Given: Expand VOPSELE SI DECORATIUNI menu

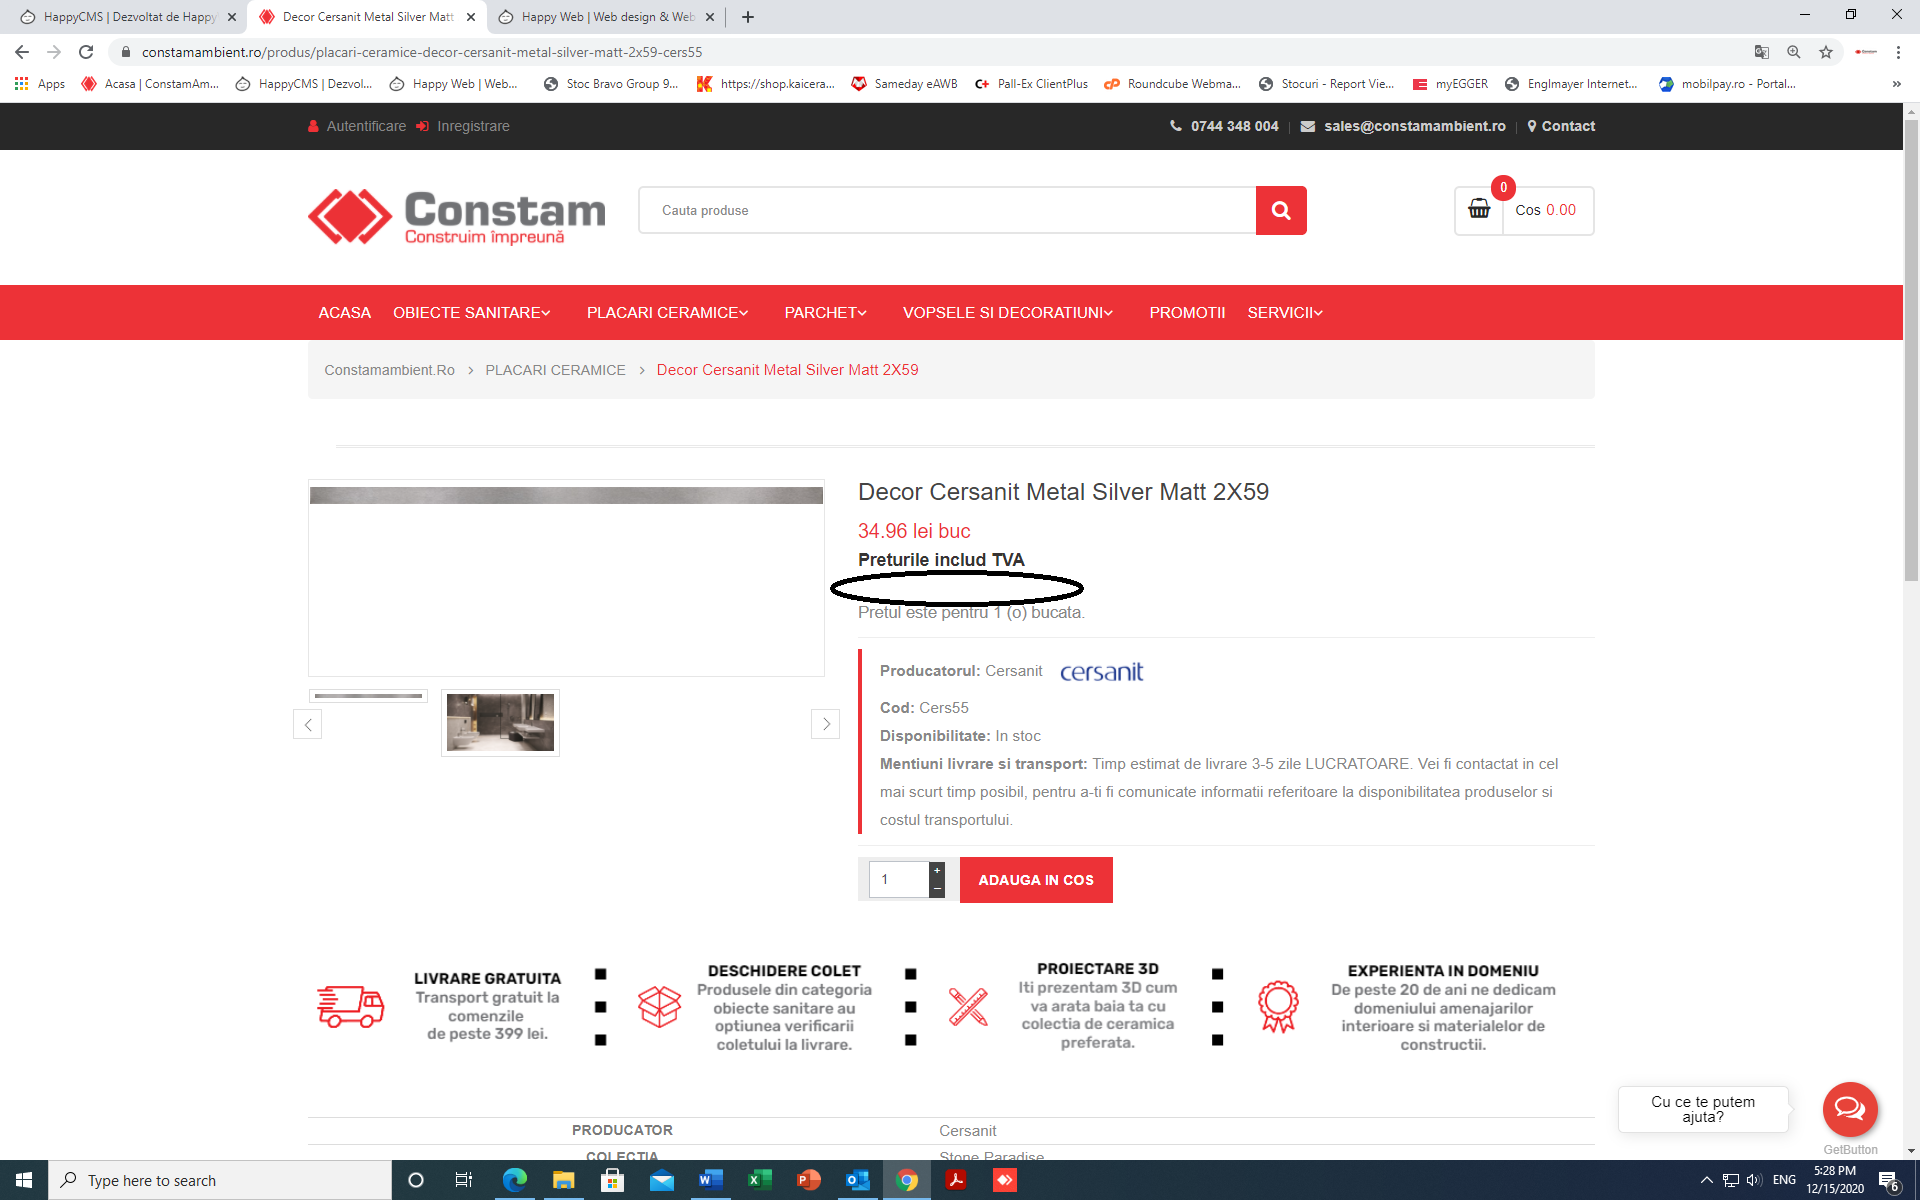Looking at the screenshot, I should click(x=1007, y=313).
